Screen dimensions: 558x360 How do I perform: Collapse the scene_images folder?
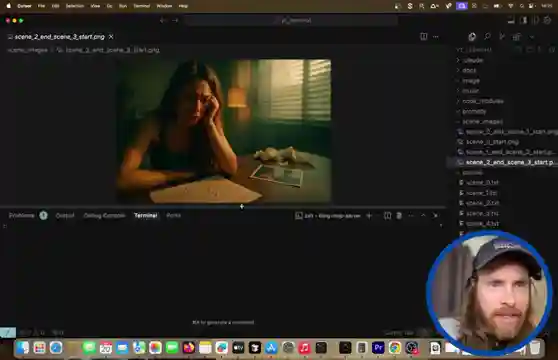coord(483,121)
